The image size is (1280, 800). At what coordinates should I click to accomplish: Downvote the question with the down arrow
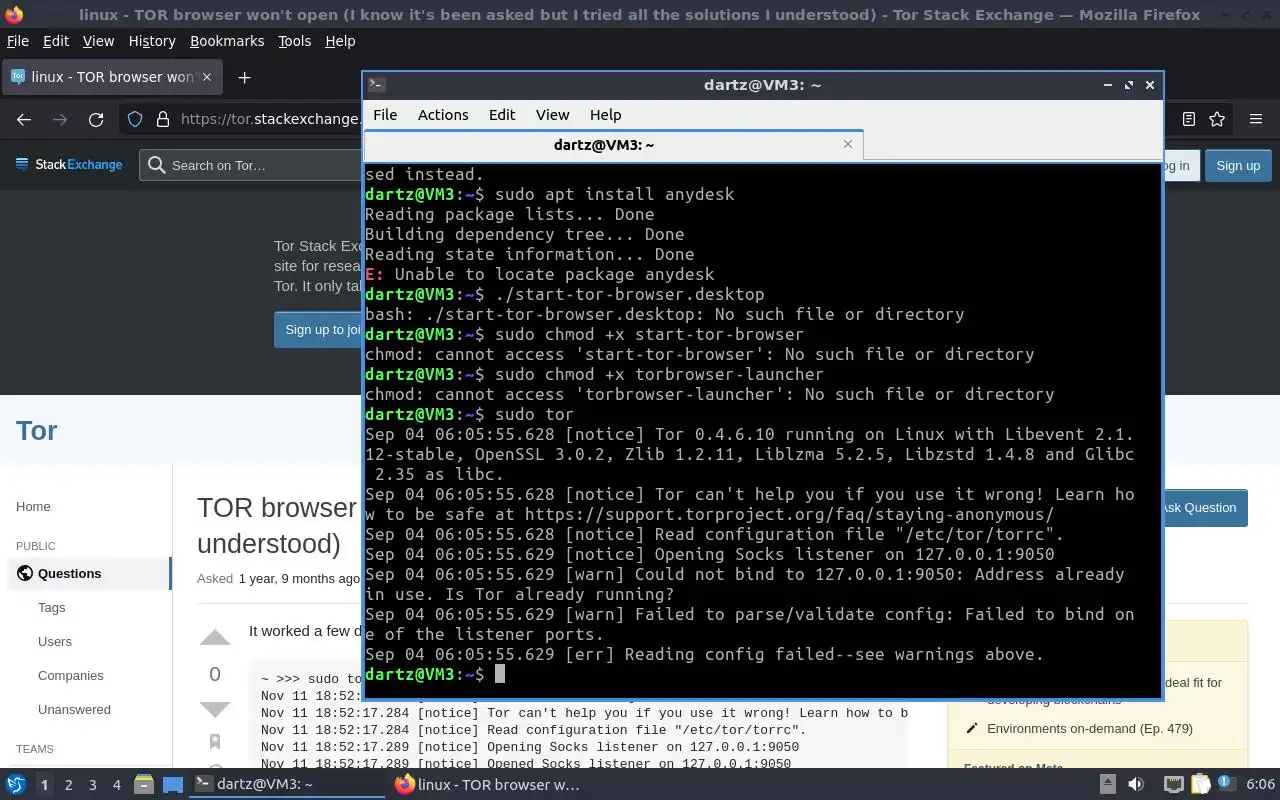(215, 710)
